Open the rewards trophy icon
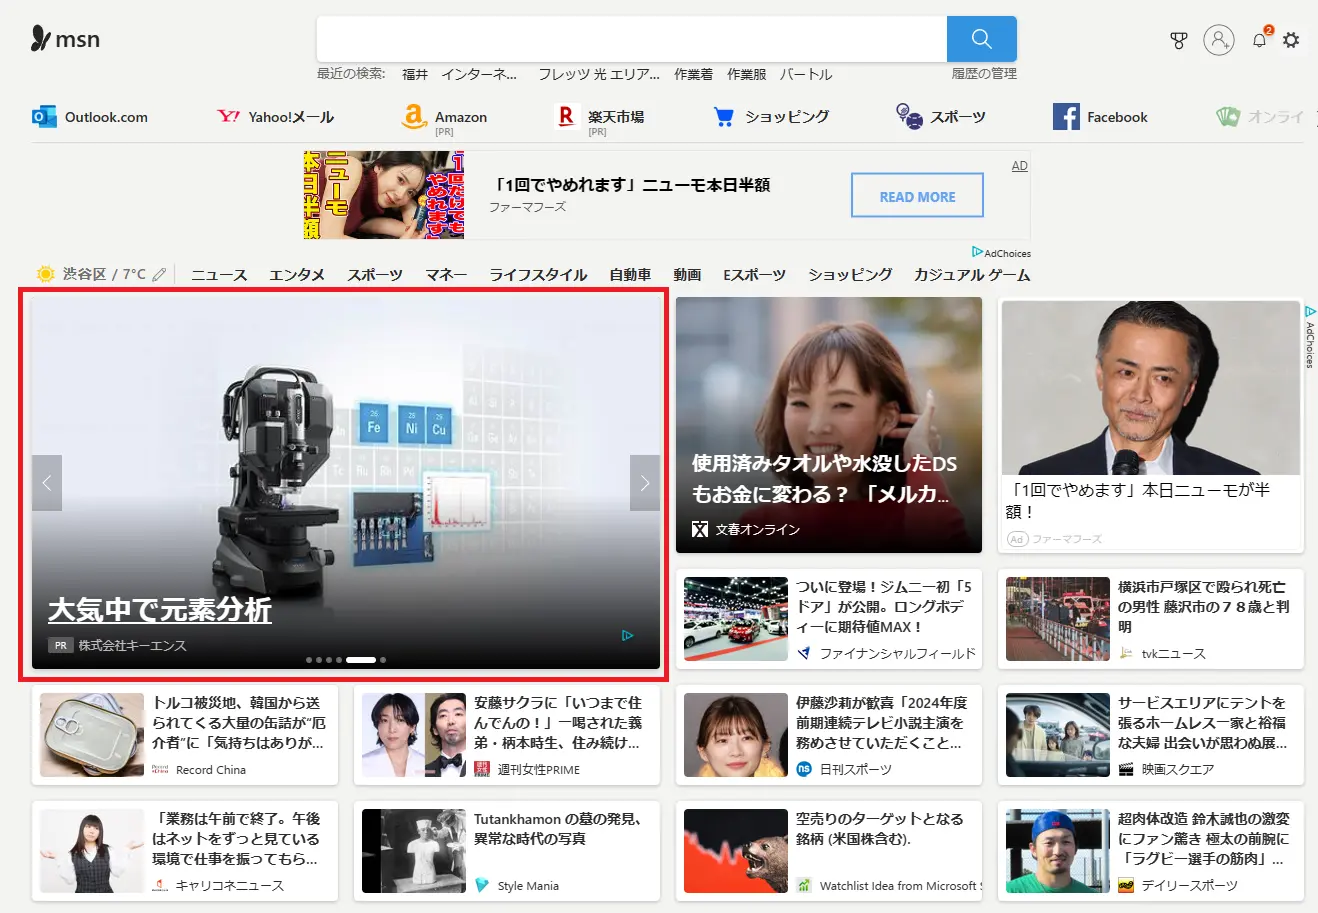 point(1179,40)
